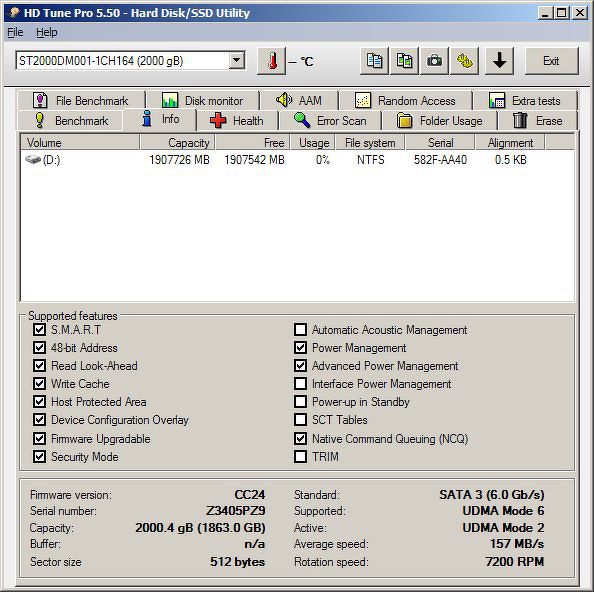Click the 0.5 KB alignment value
Screen dimensions: 594x592
coord(511,159)
